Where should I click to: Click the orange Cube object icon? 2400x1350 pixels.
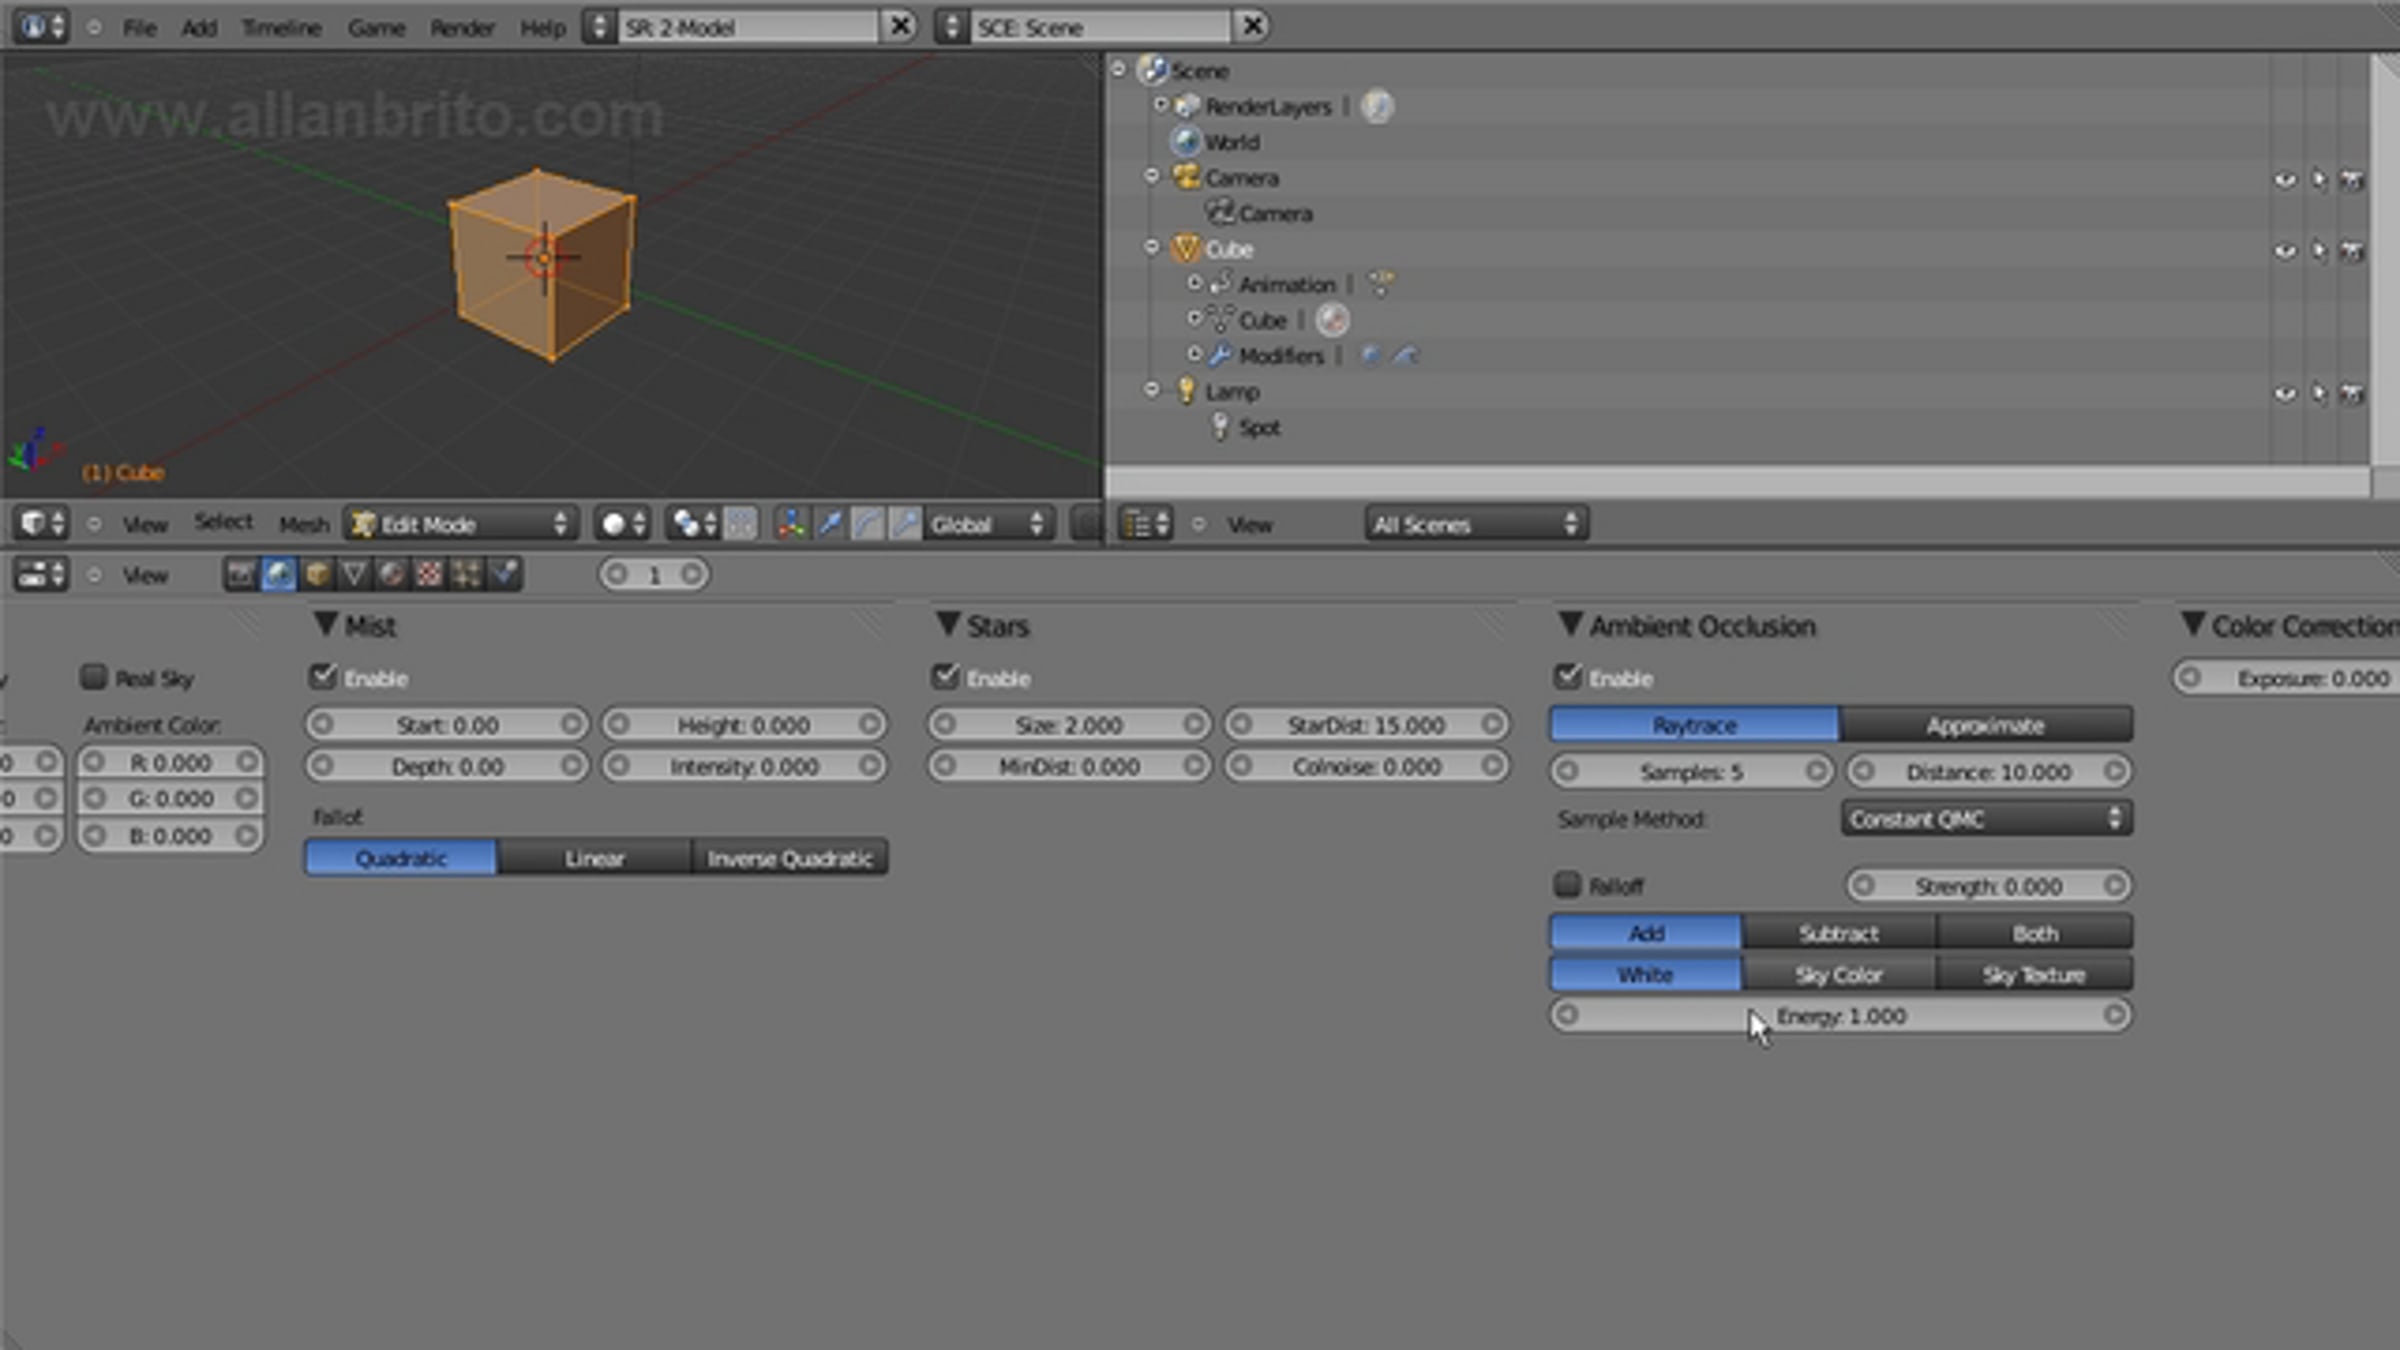[x=1187, y=248]
